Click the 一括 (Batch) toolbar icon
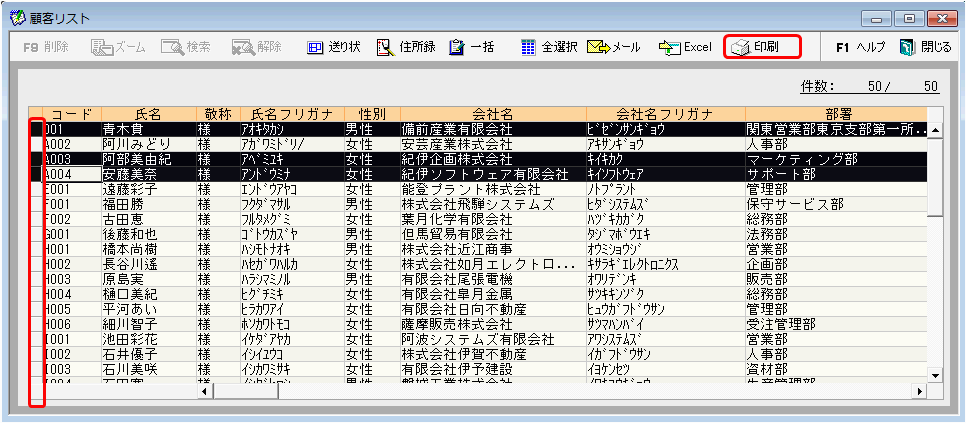Screen dimensions: 966x423 pyautogui.click(x=456, y=47)
